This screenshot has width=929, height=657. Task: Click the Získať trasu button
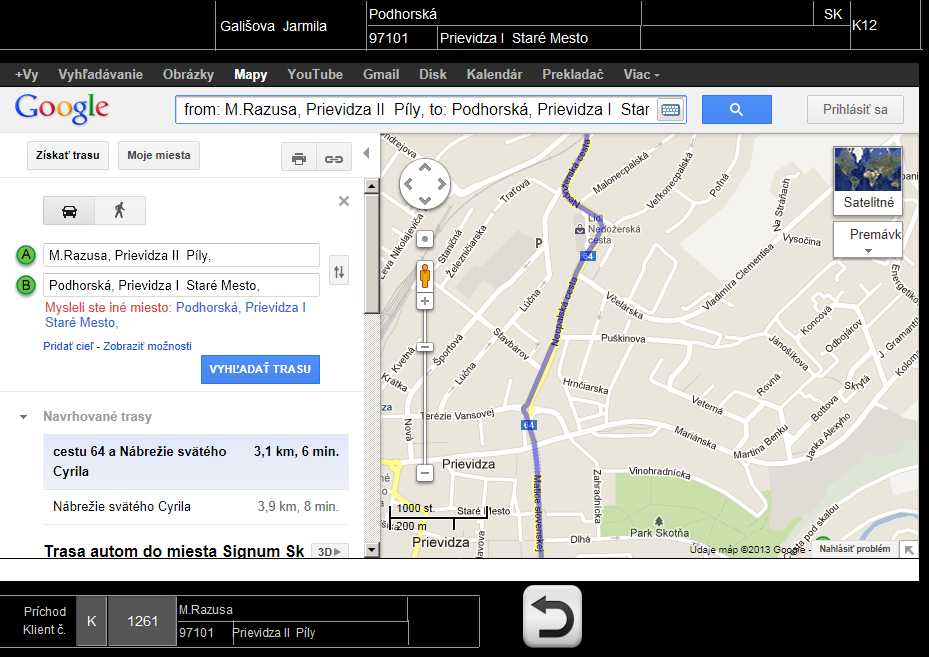click(x=68, y=155)
